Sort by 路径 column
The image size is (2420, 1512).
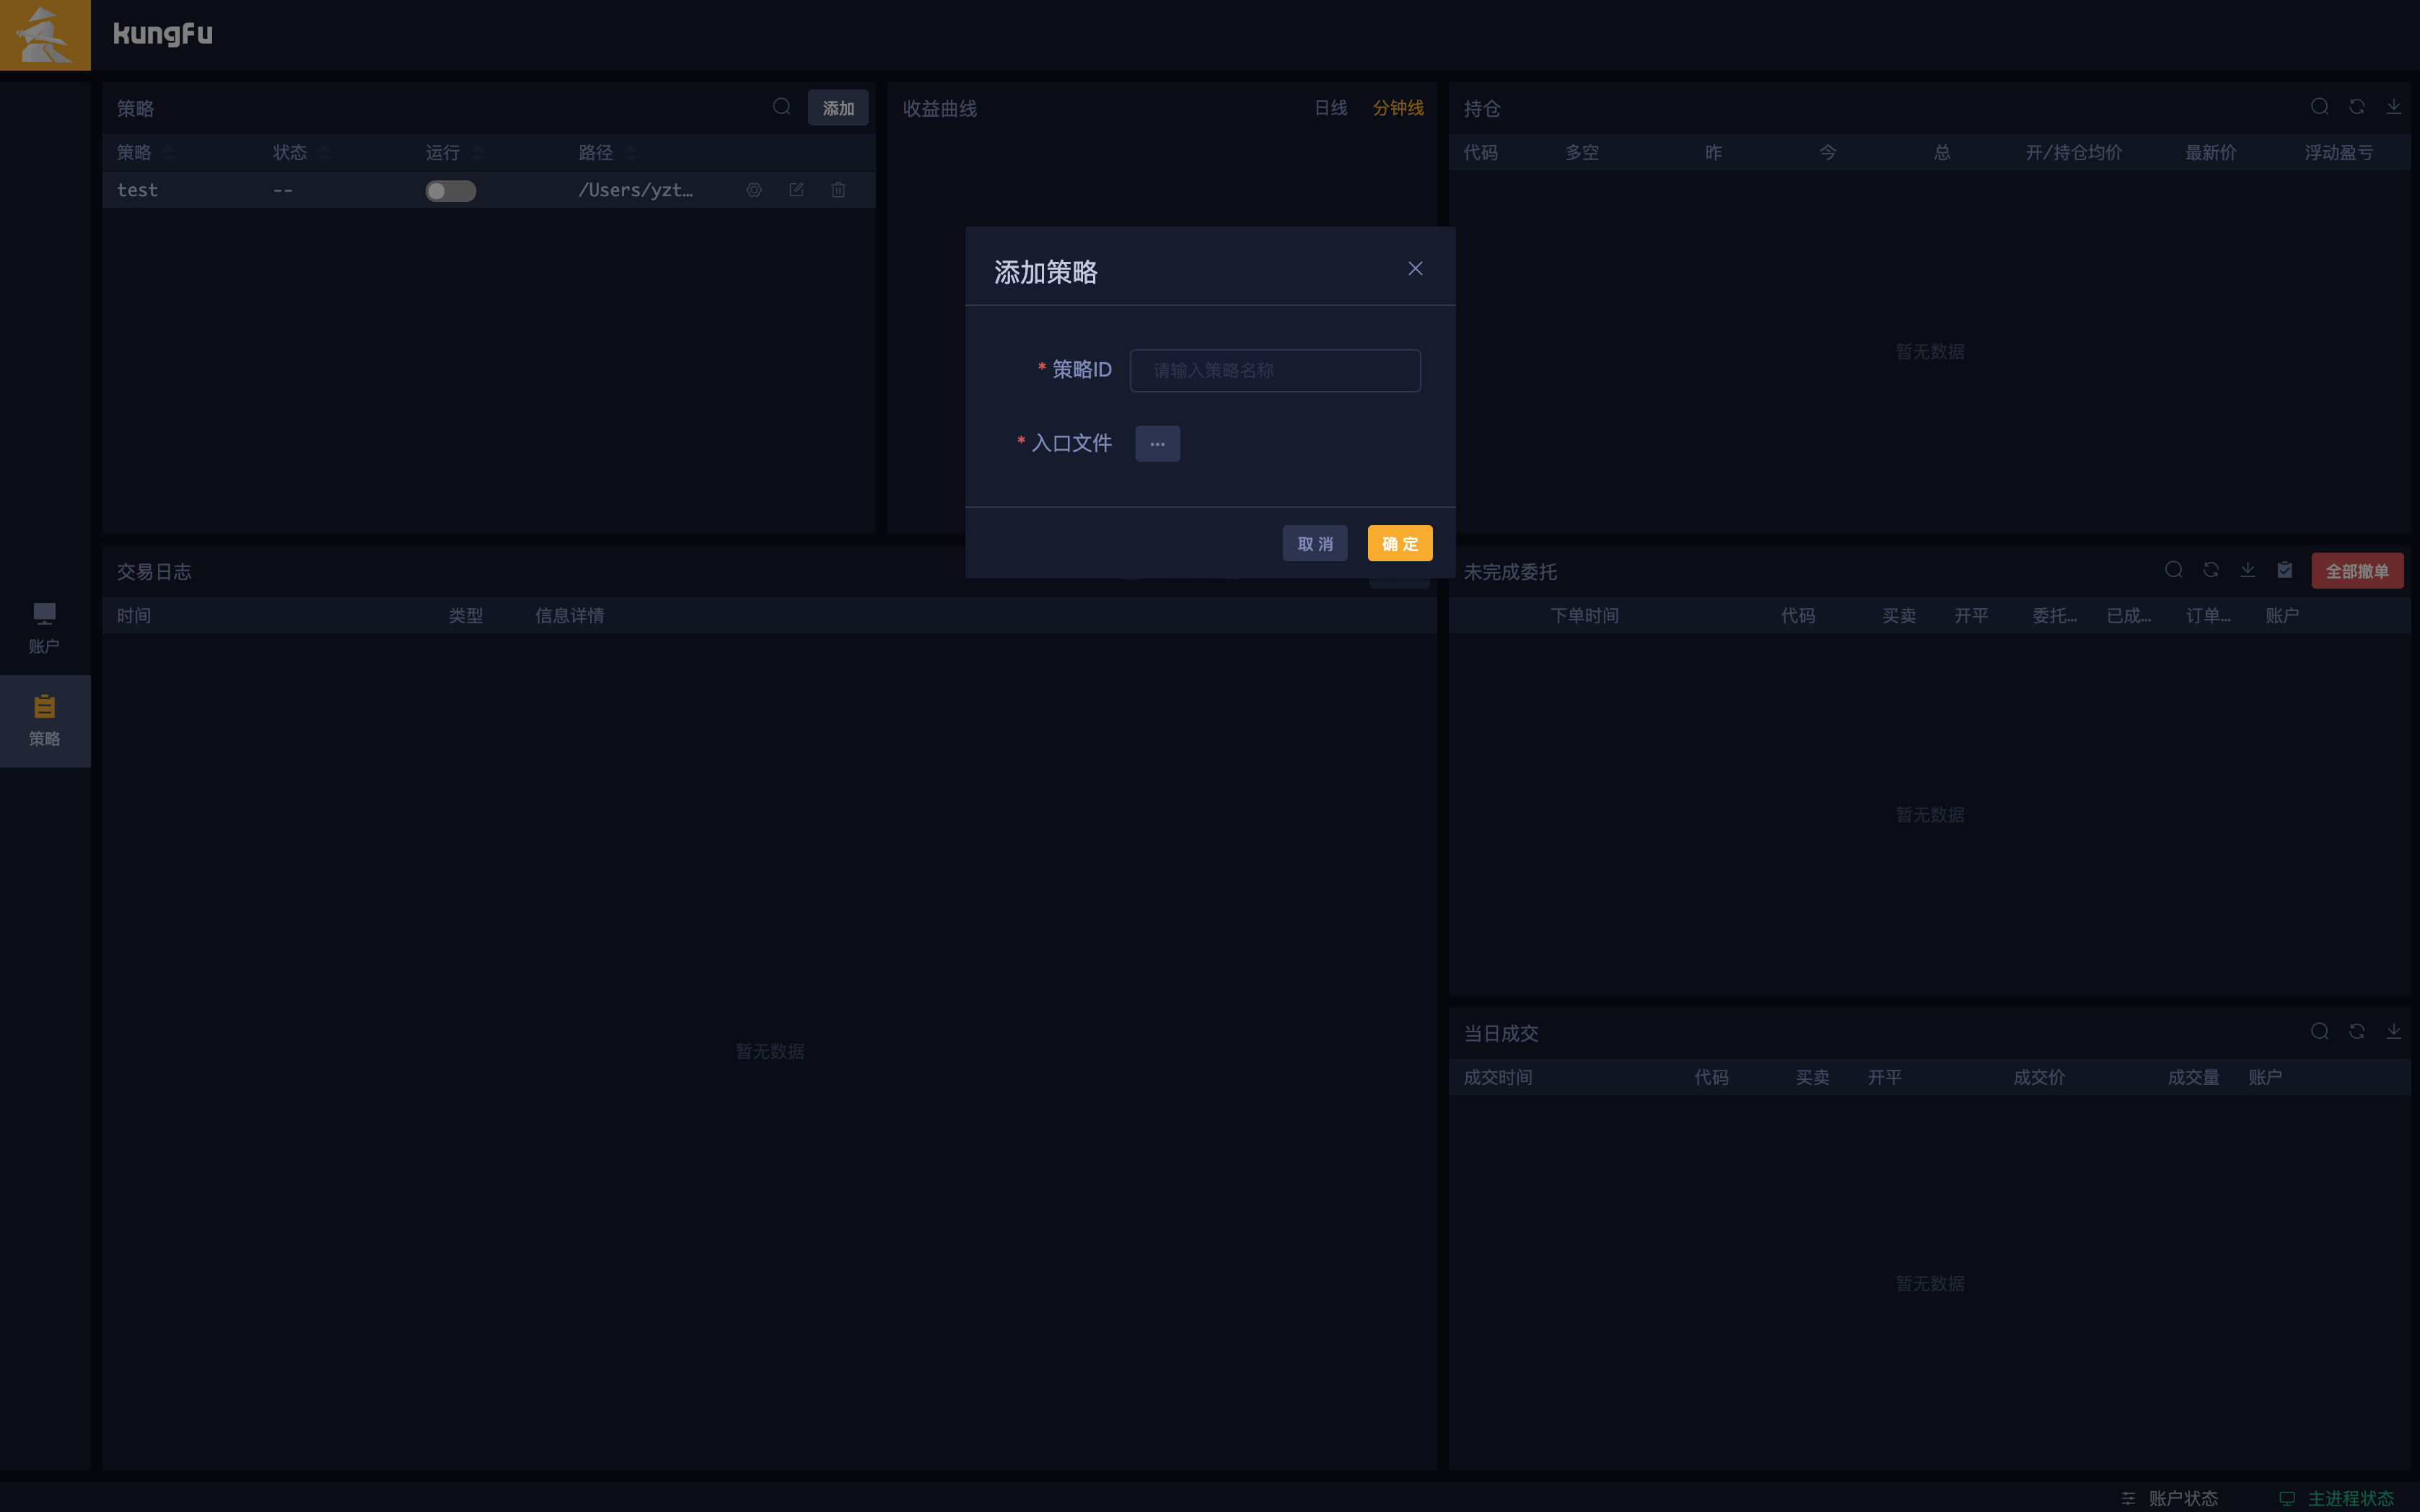click(x=631, y=153)
